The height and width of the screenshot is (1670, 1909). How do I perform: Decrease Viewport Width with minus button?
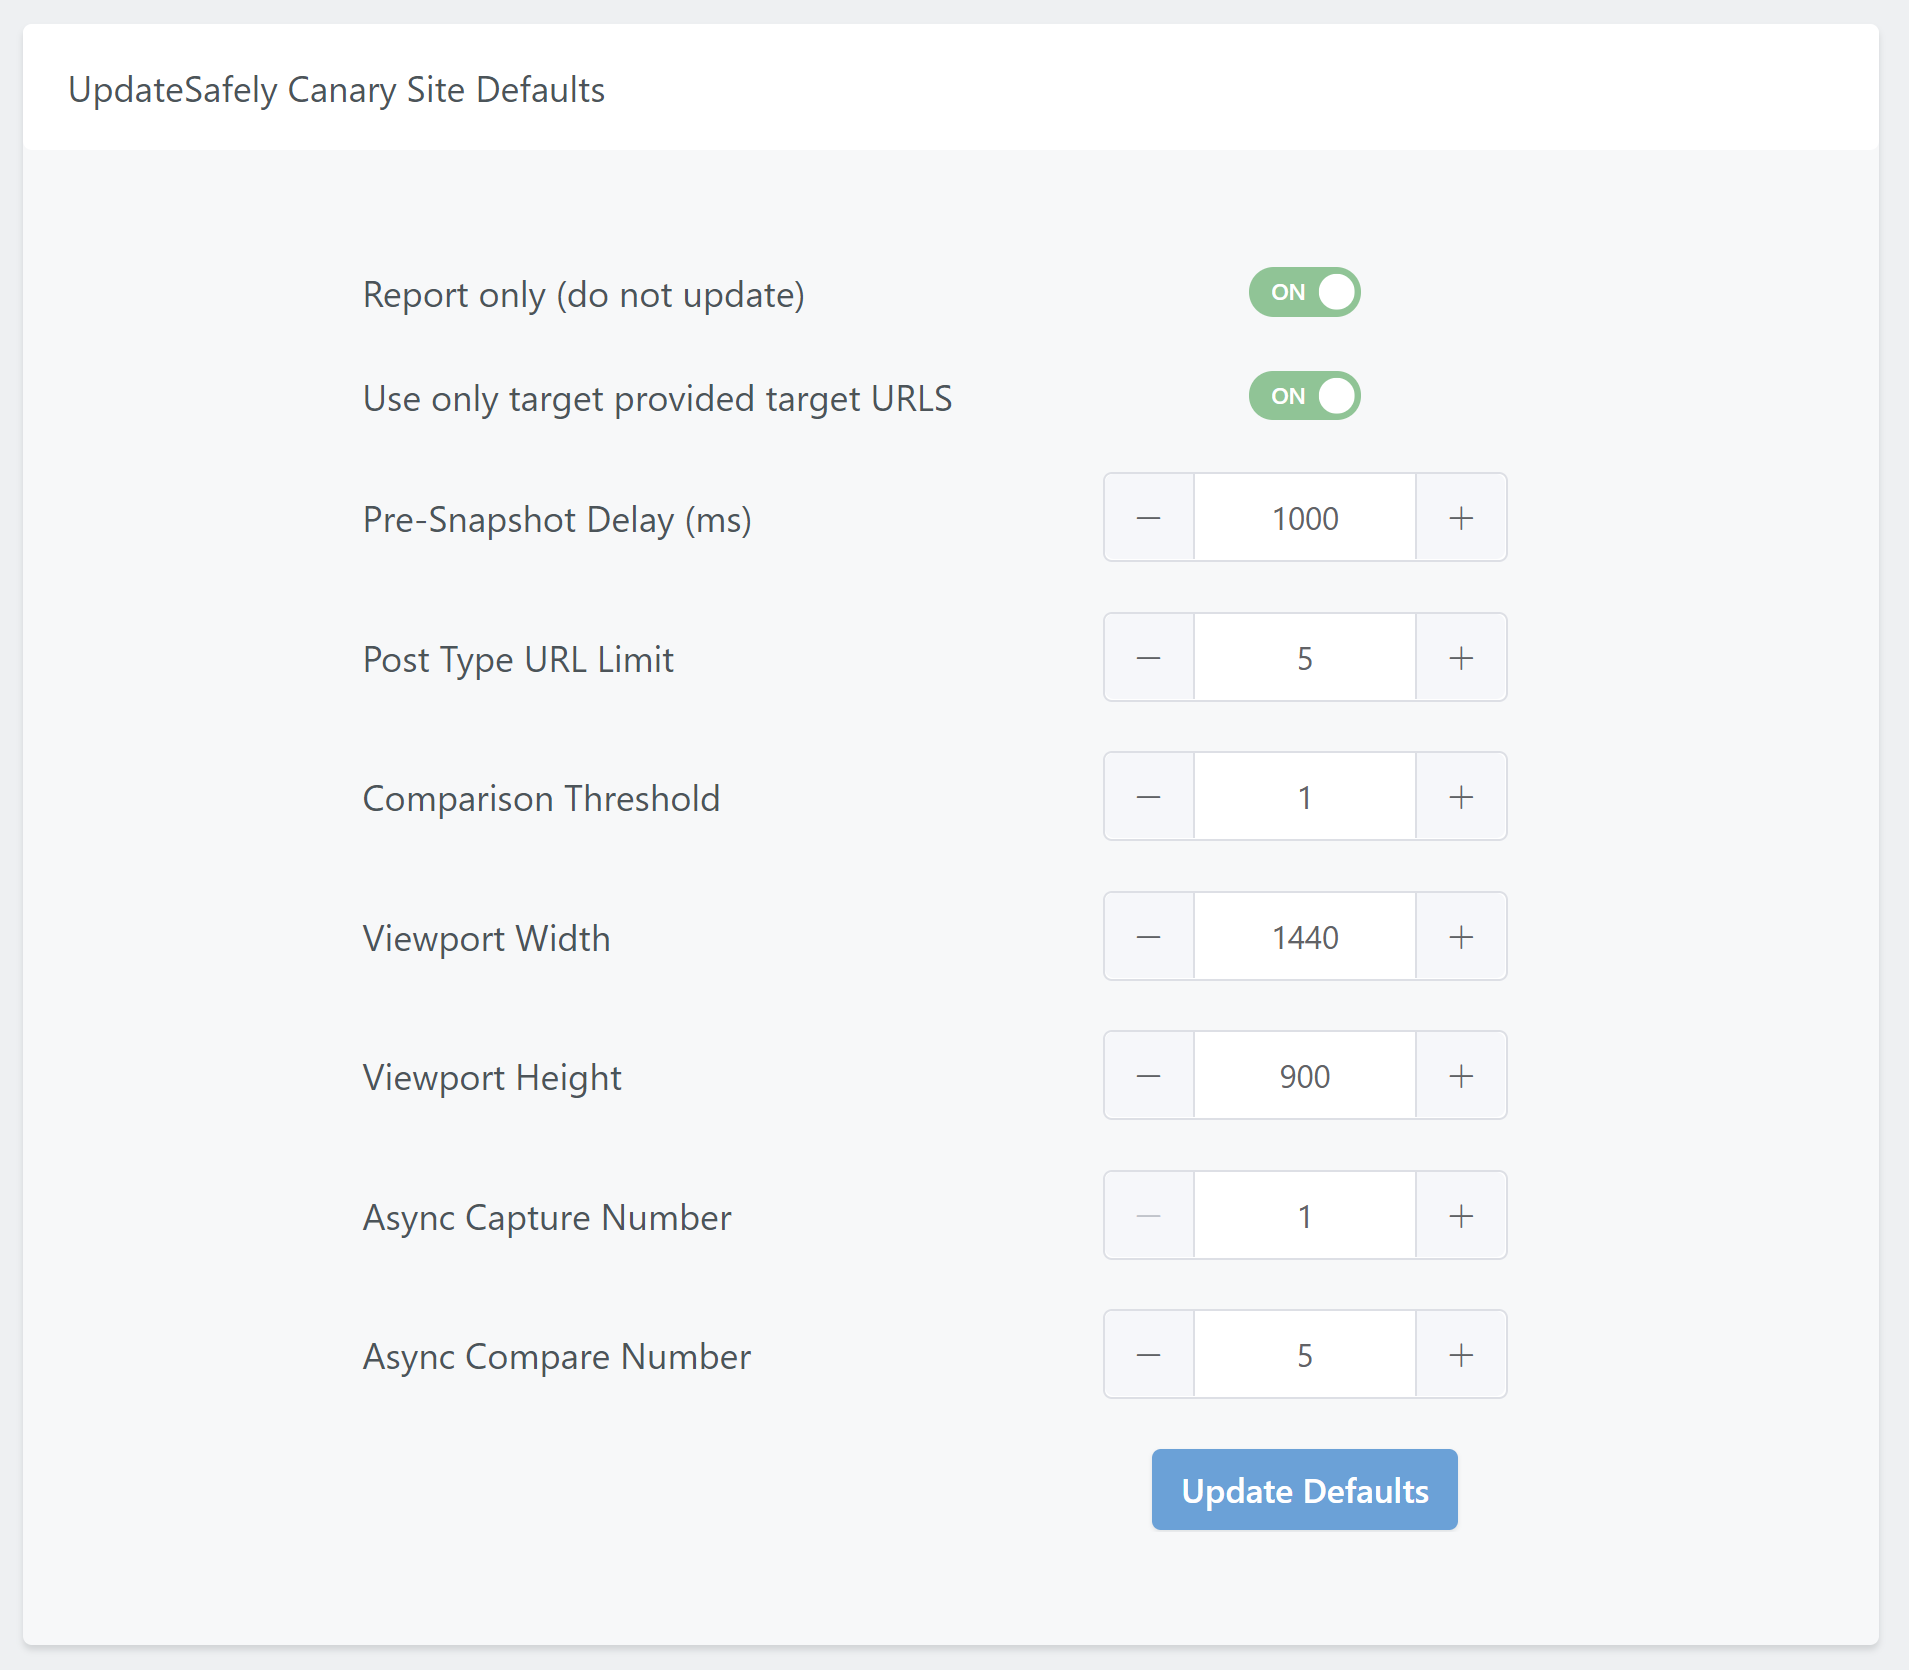(1149, 937)
